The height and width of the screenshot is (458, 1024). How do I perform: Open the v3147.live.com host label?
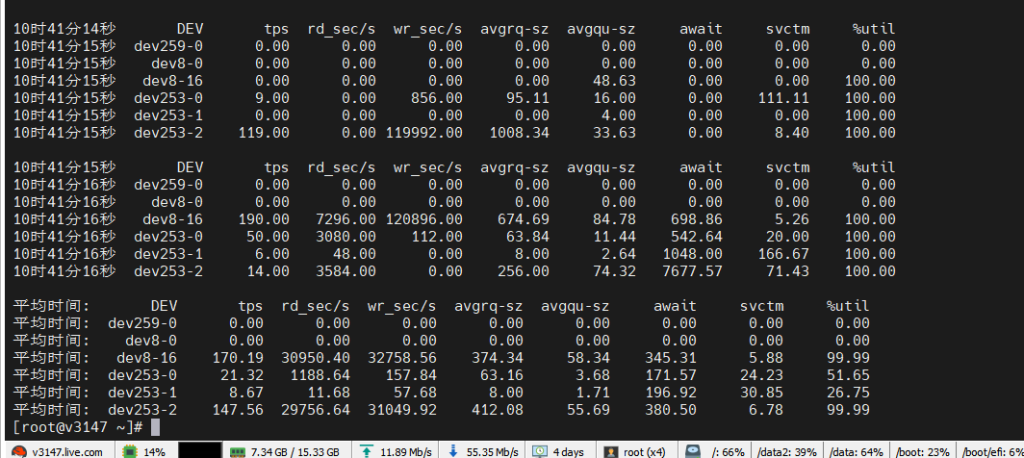(x=67, y=452)
